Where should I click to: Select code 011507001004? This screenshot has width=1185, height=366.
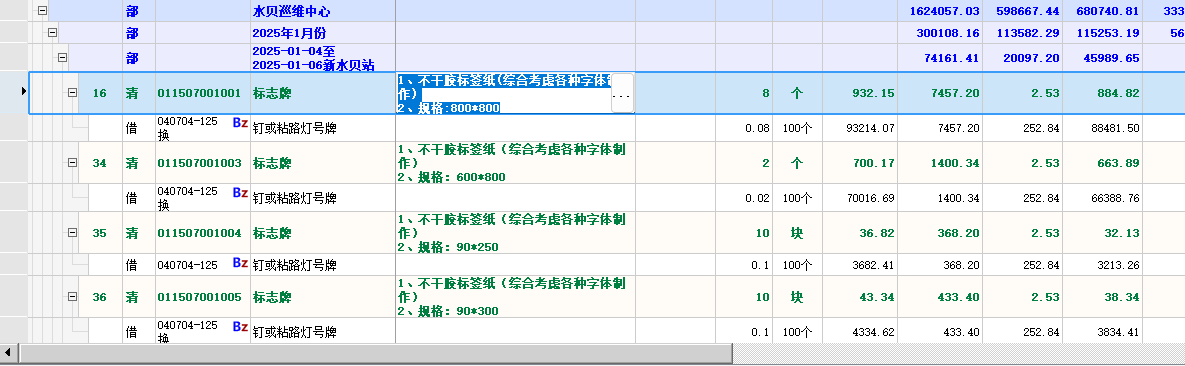tap(200, 233)
